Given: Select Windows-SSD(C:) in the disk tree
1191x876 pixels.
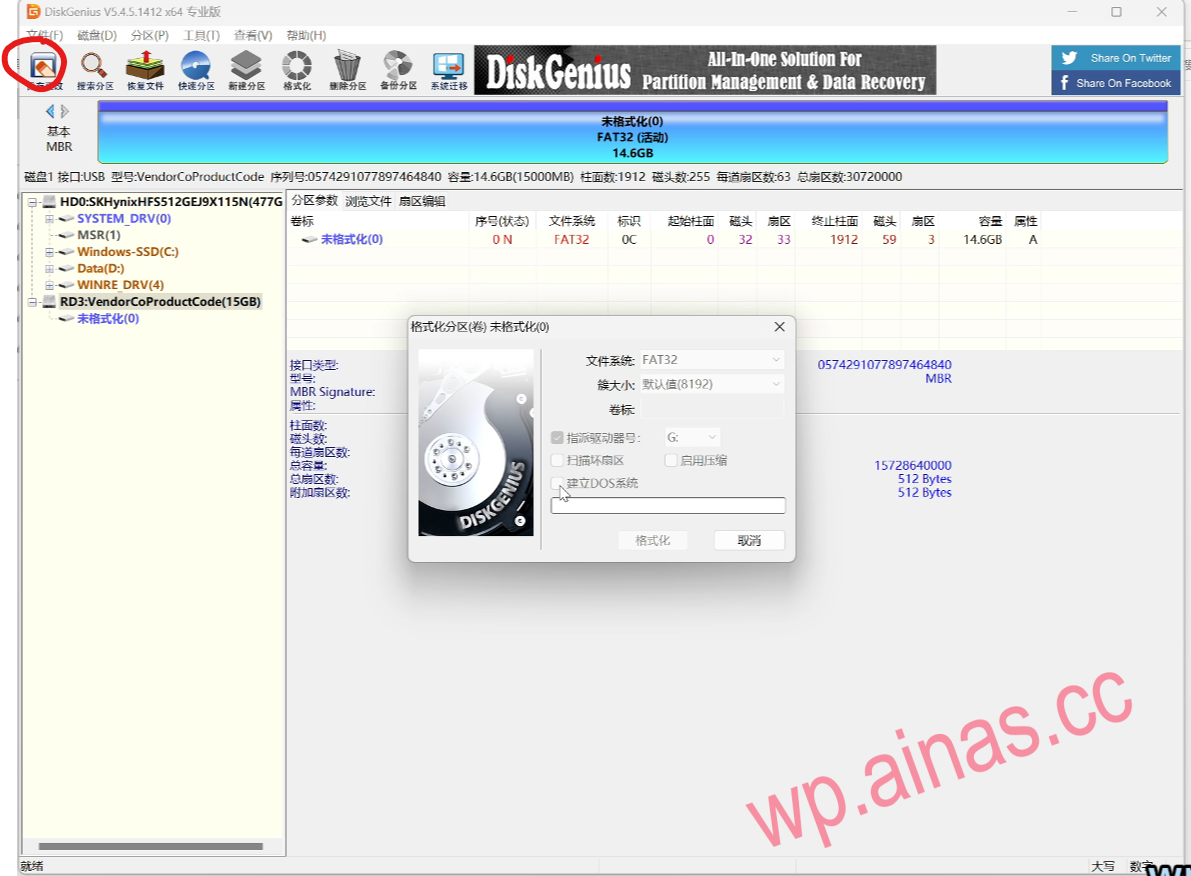Looking at the screenshot, I should tap(128, 251).
